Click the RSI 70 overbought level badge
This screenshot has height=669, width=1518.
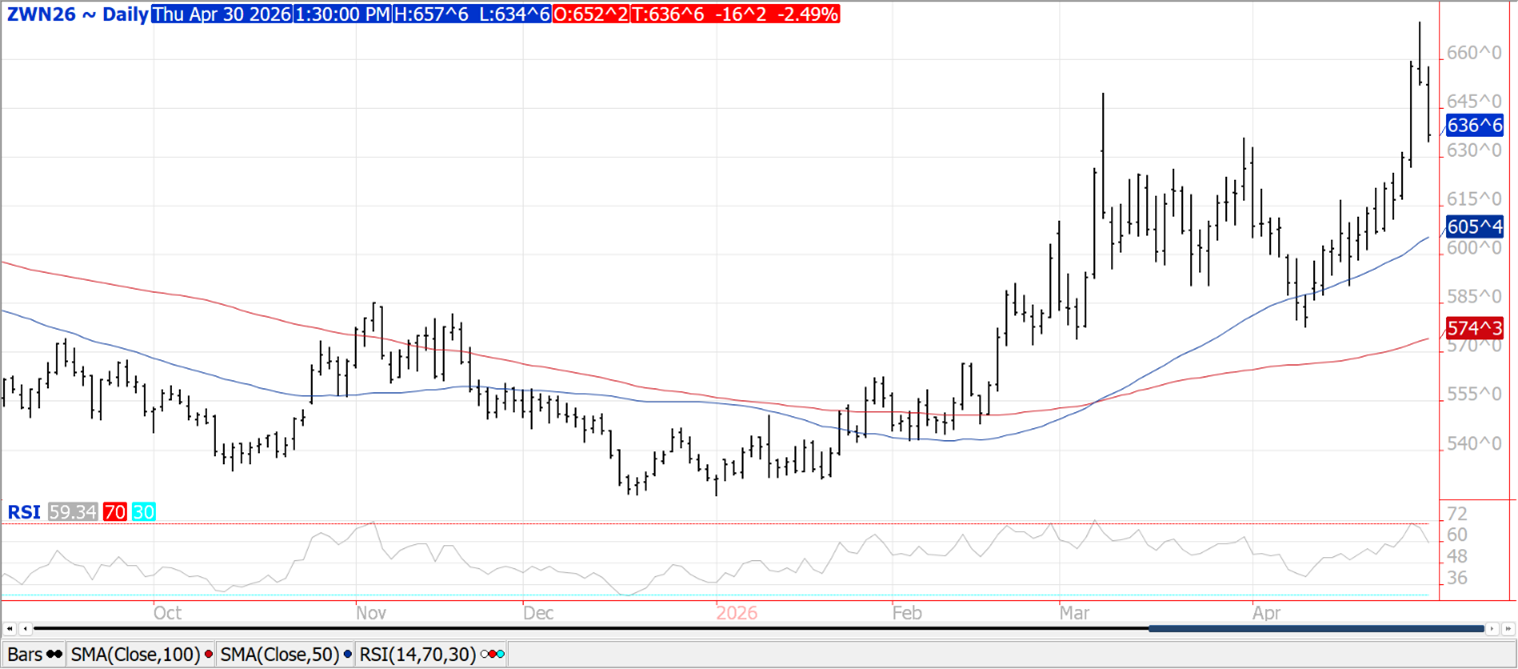[x=114, y=512]
